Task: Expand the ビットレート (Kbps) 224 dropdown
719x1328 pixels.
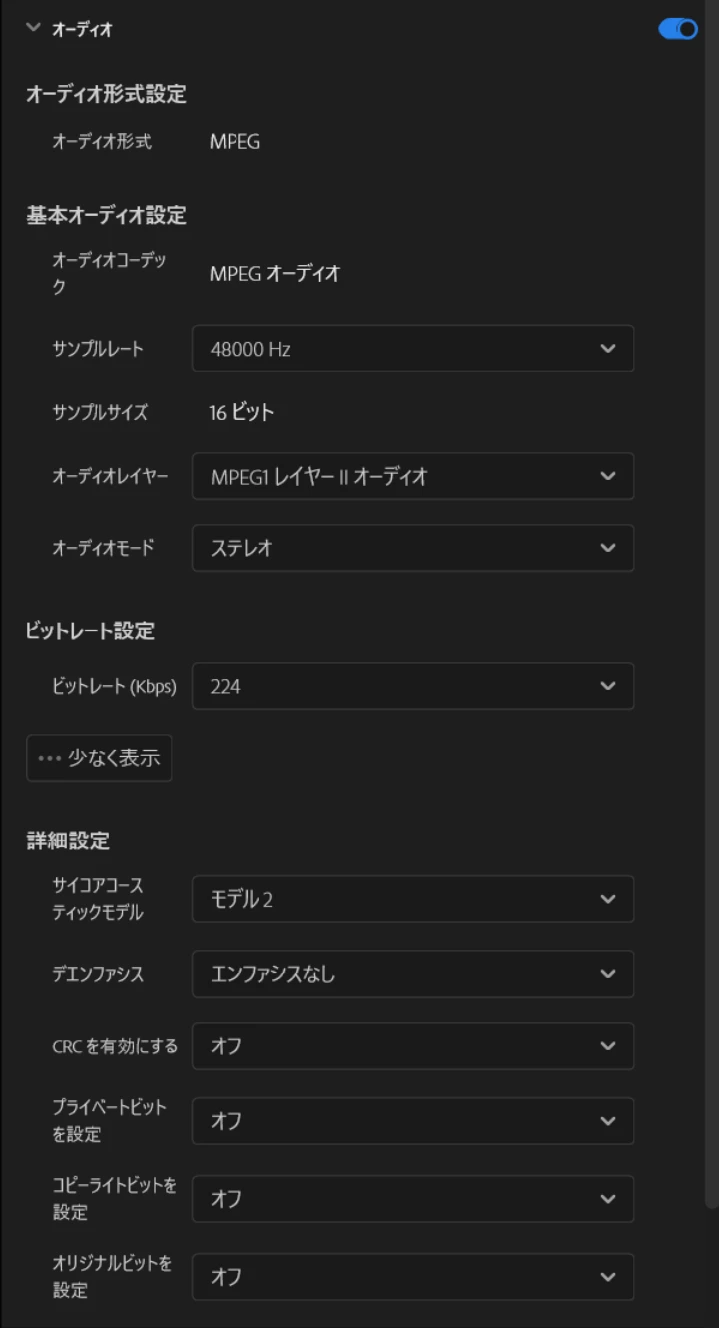Action: coord(413,686)
